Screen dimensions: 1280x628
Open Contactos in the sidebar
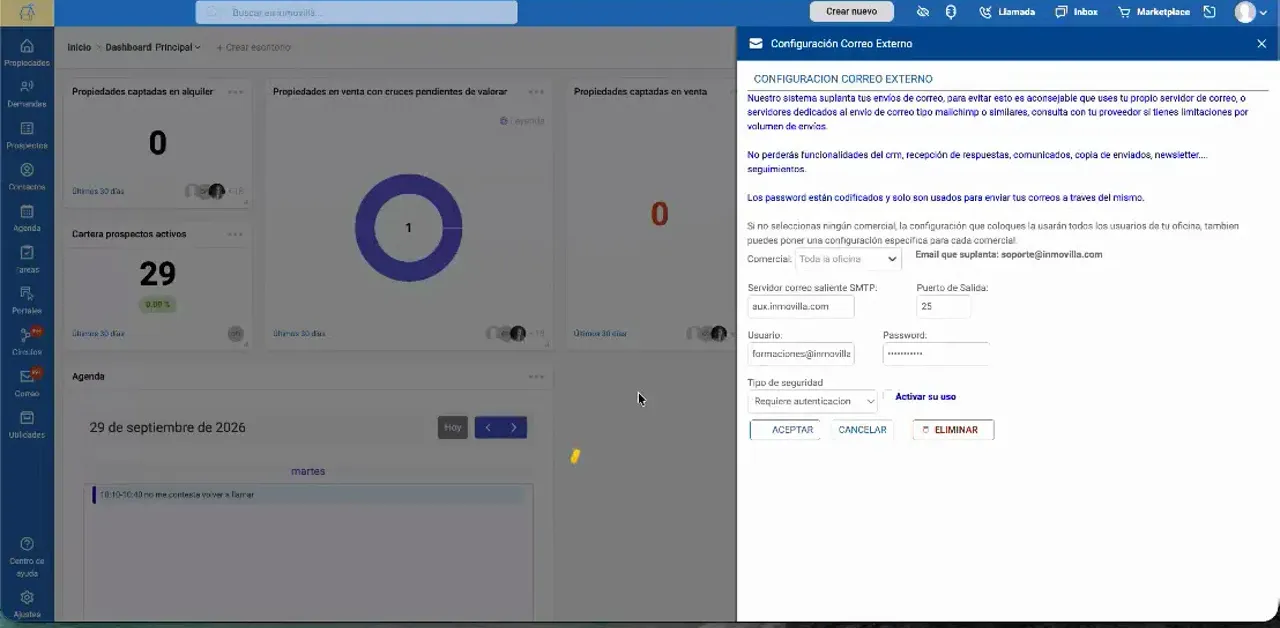tap(27, 178)
